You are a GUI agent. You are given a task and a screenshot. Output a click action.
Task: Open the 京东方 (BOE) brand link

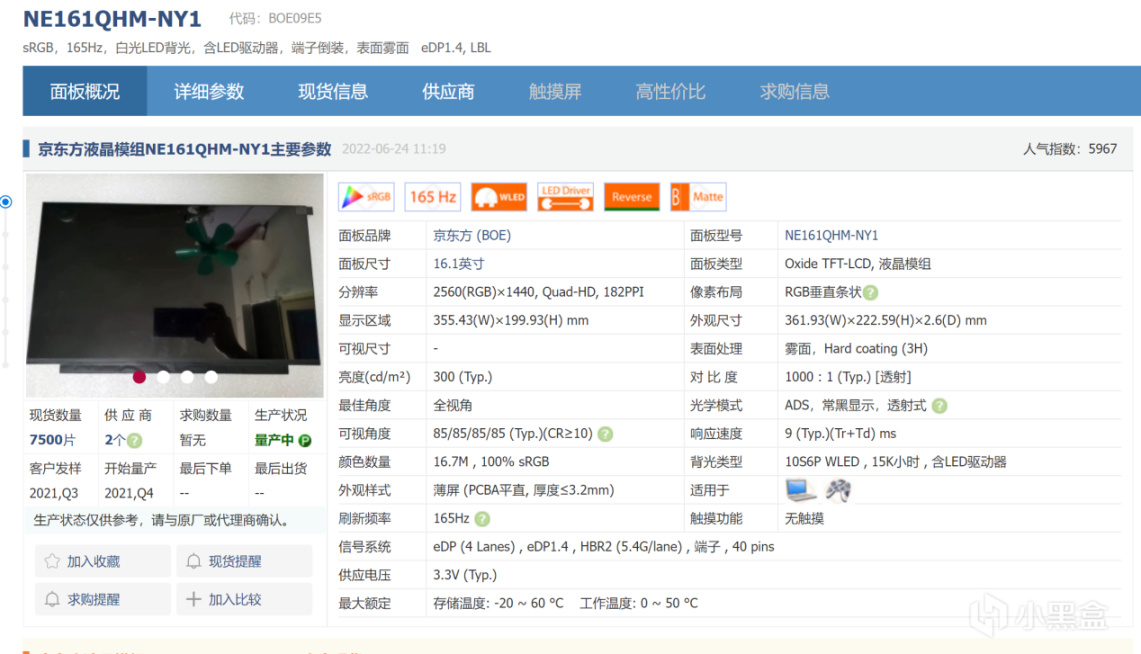(x=472, y=236)
